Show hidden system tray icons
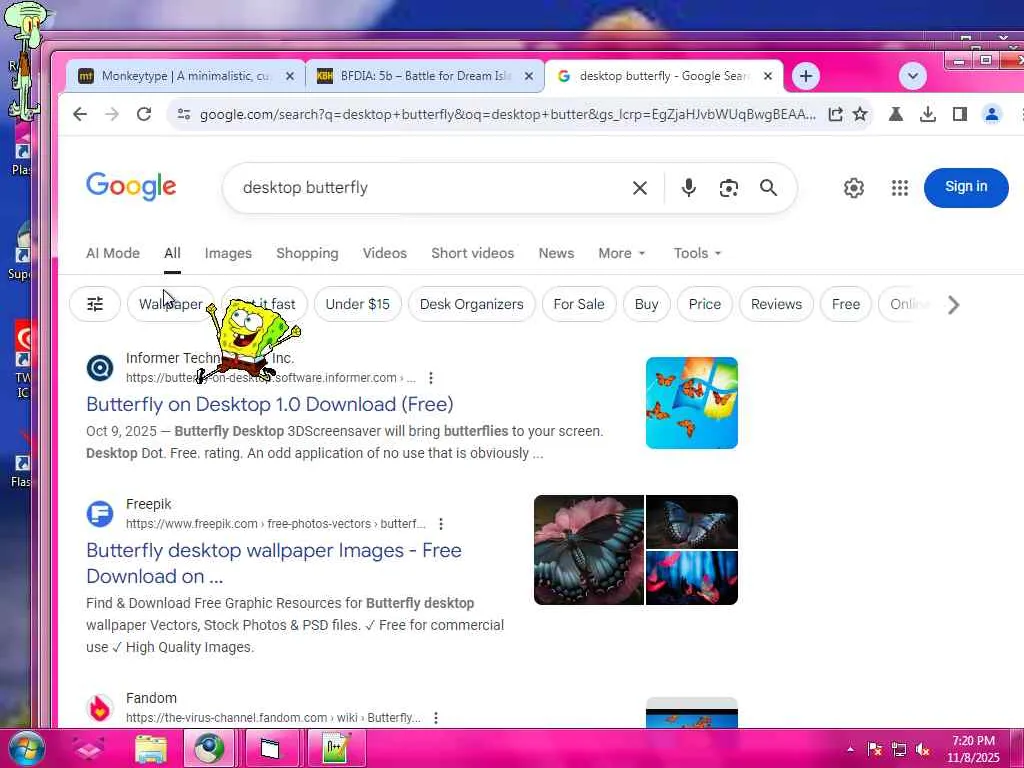The height and width of the screenshot is (768, 1024). tap(850, 749)
